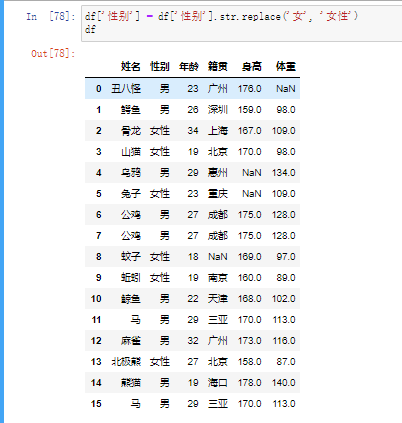Select the weight value 97.0
Image resolution: width=402 pixels, height=423 pixels.
point(286,257)
